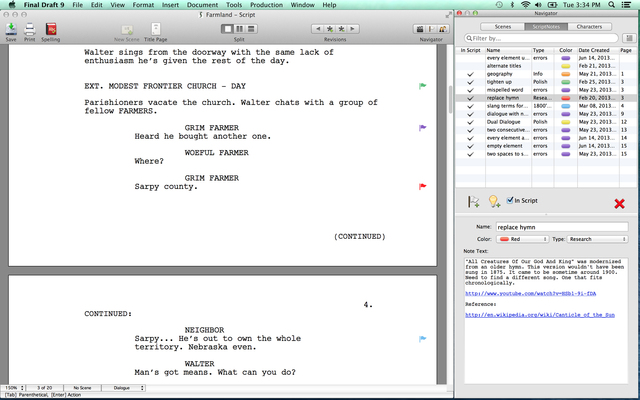Click the New Scene toolbar icon
Viewport: 640px width, 400px height.
(x=127, y=29)
